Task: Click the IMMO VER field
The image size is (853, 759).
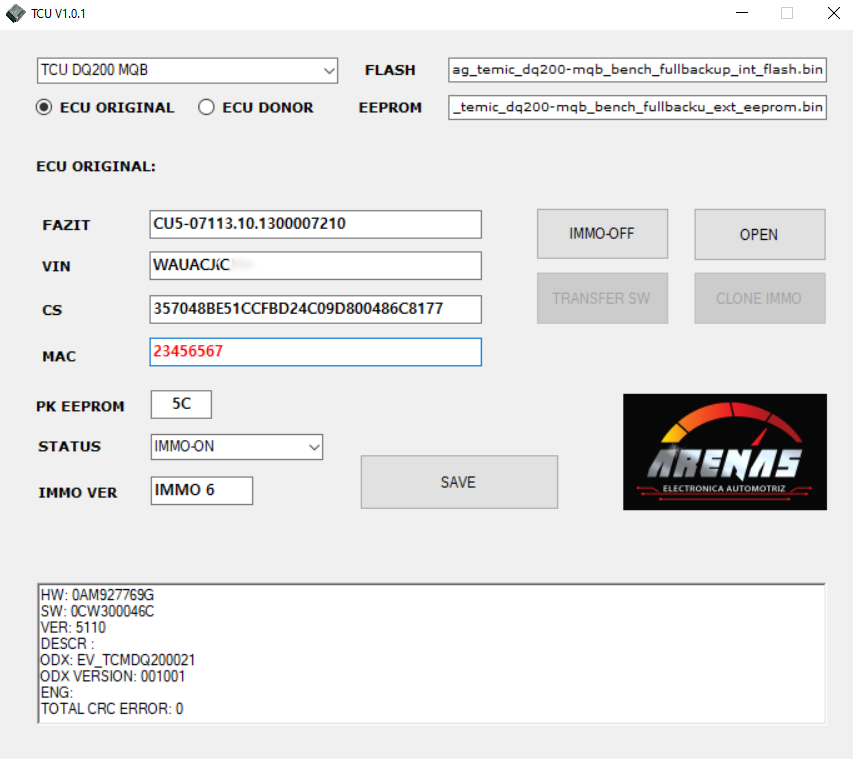Action: click(x=202, y=491)
